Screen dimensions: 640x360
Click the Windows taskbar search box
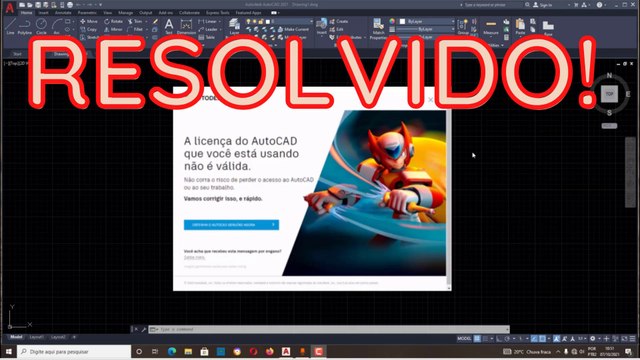[74, 351]
